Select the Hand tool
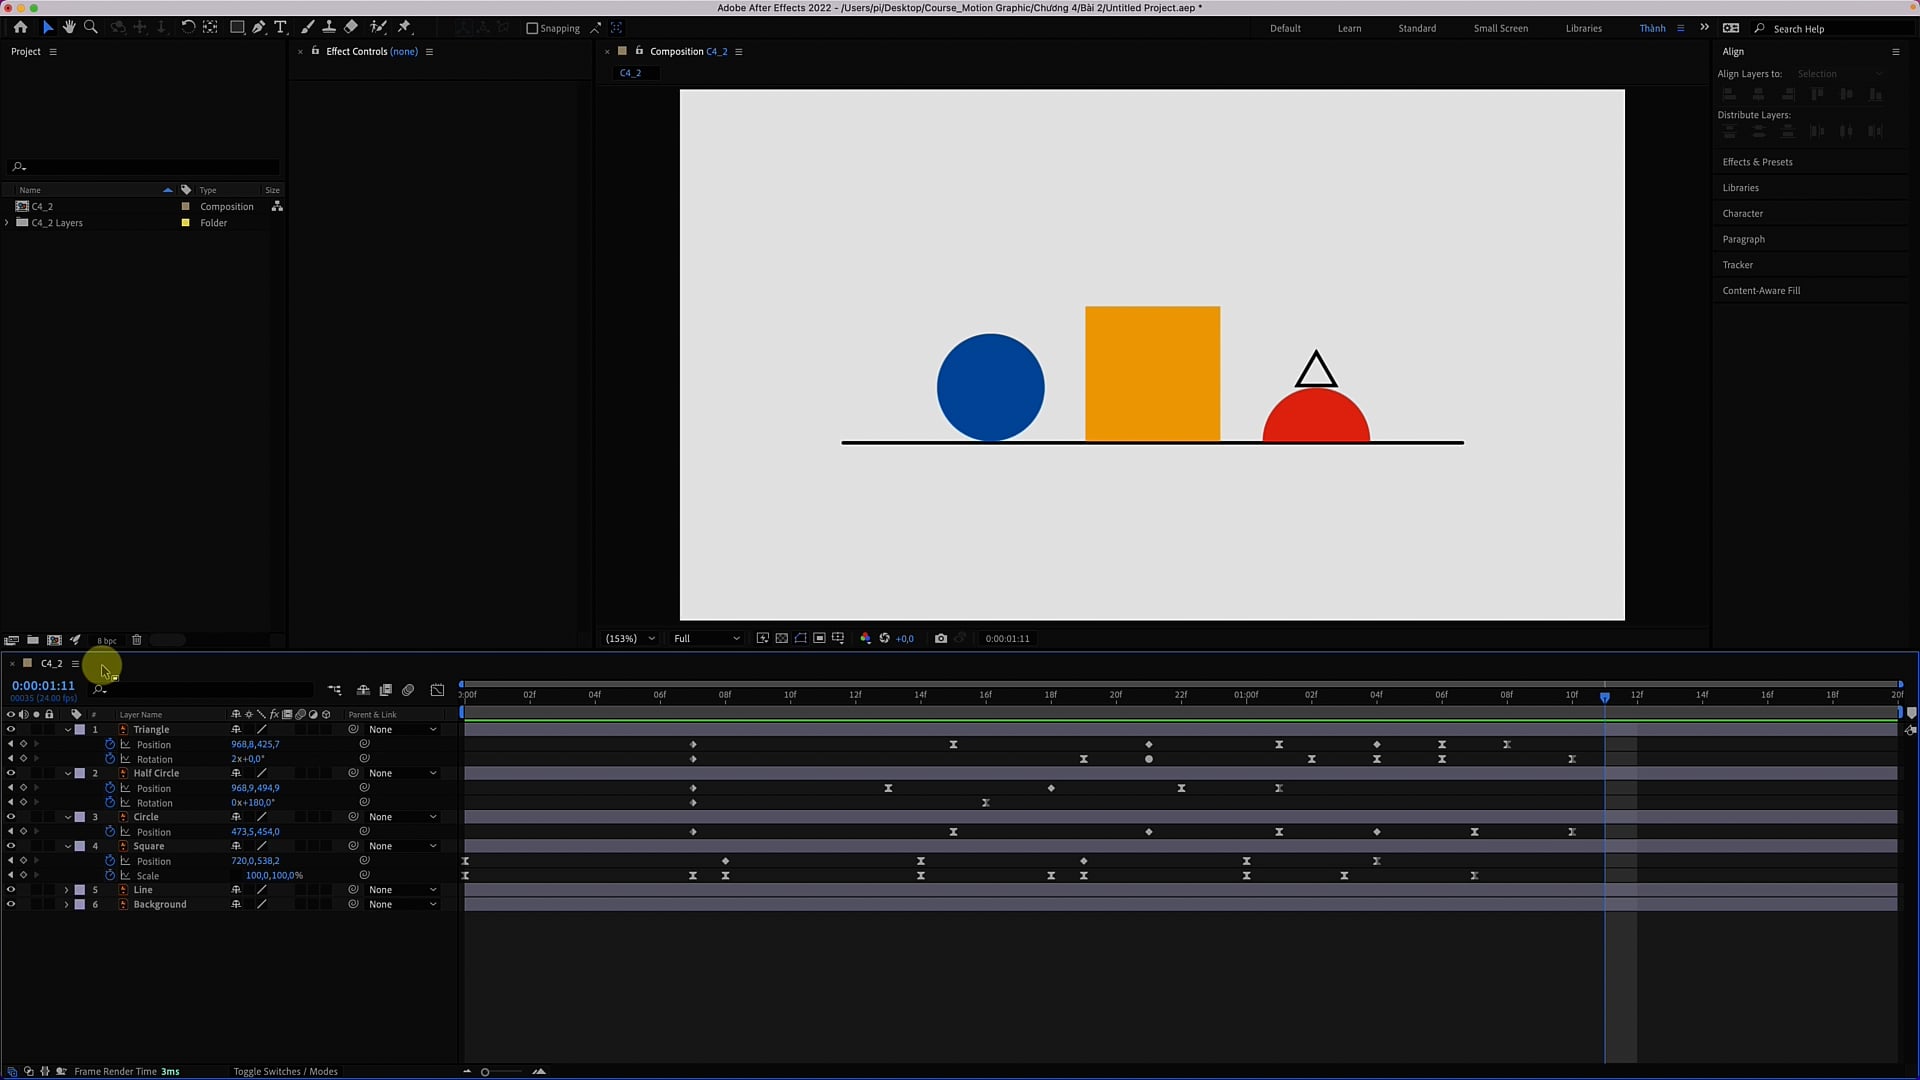This screenshot has width=1920, height=1080. [x=69, y=27]
